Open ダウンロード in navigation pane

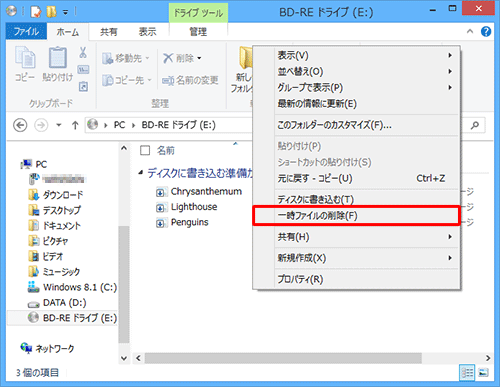click(x=56, y=195)
